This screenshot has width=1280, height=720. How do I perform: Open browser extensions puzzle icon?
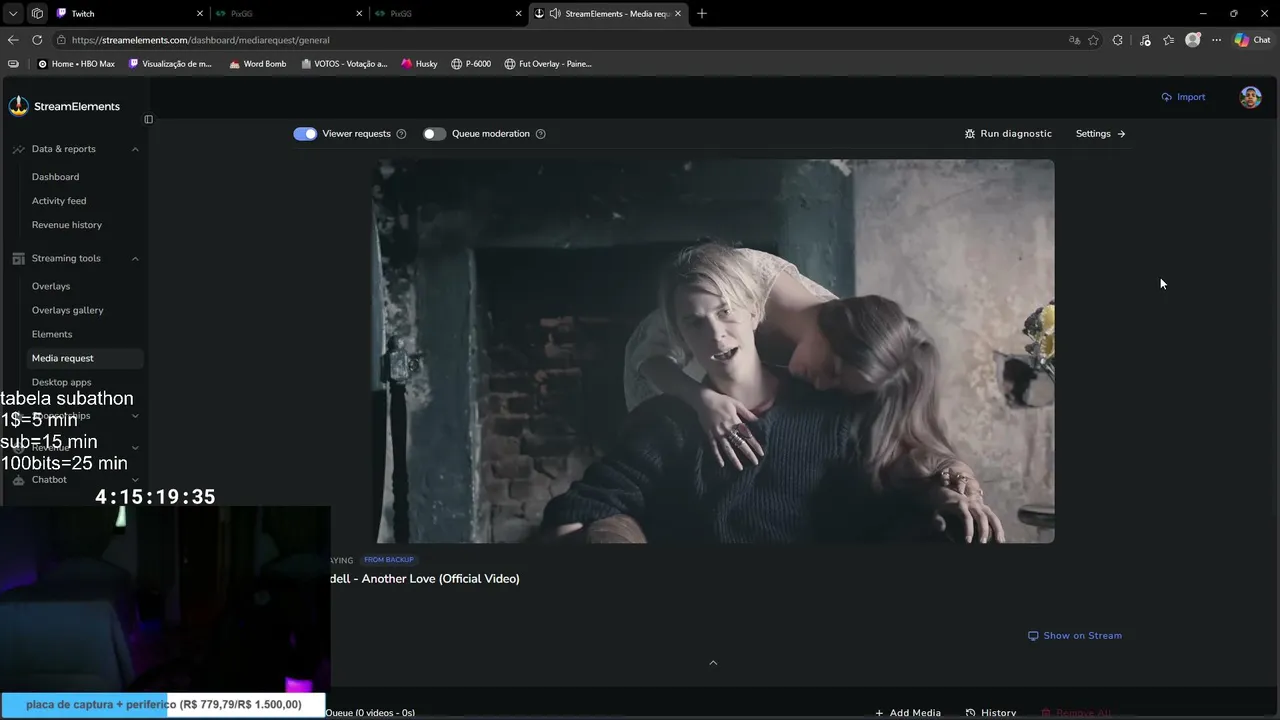pyautogui.click(x=1118, y=40)
